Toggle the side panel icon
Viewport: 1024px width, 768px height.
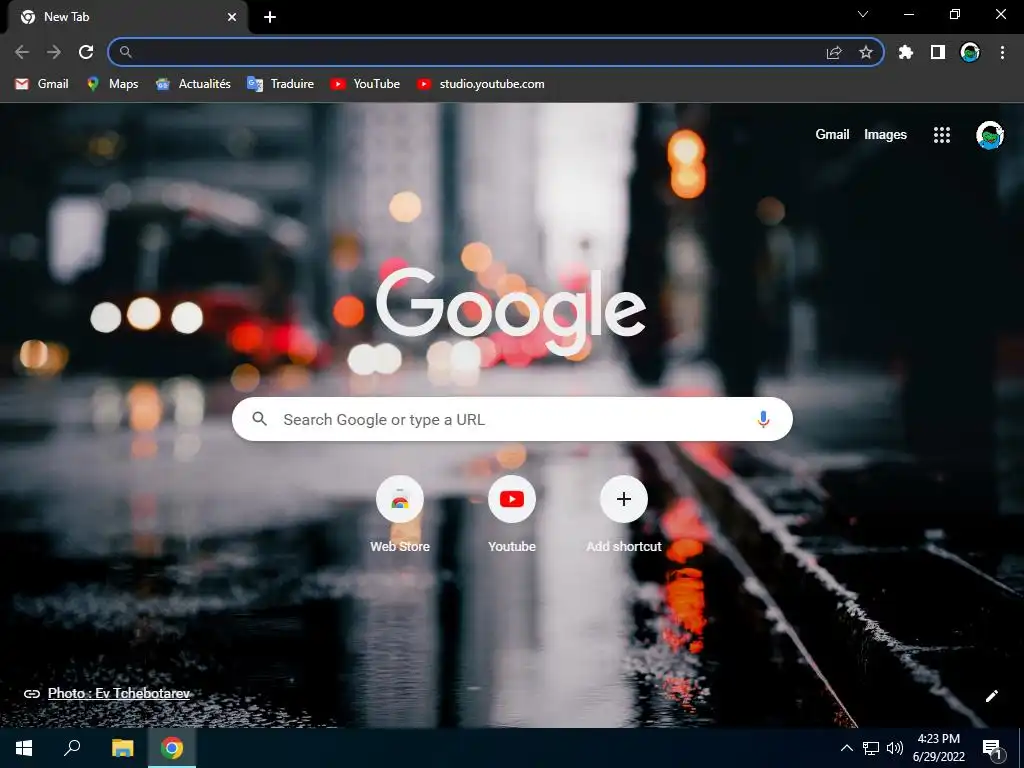[x=938, y=52]
